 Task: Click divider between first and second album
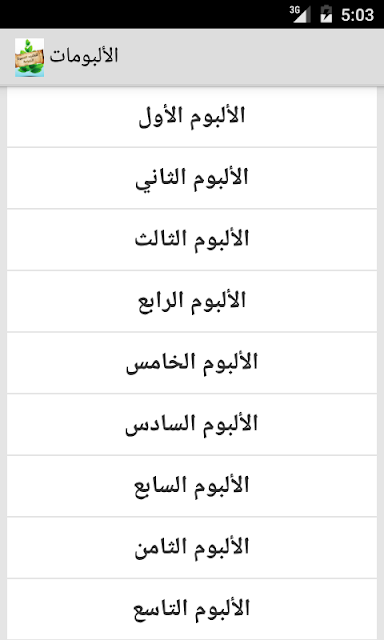click(192, 148)
